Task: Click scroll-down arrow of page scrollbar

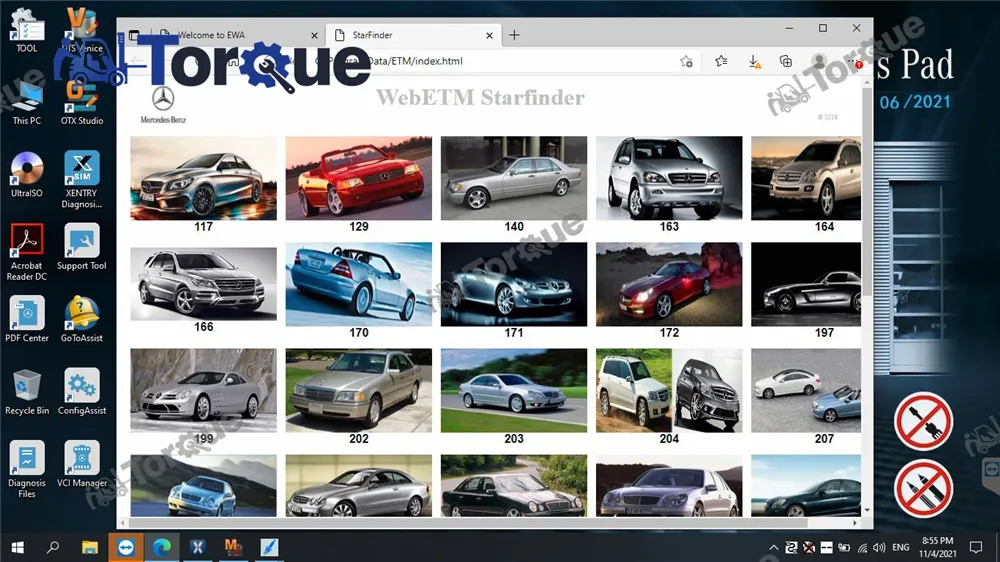Action: (867, 510)
